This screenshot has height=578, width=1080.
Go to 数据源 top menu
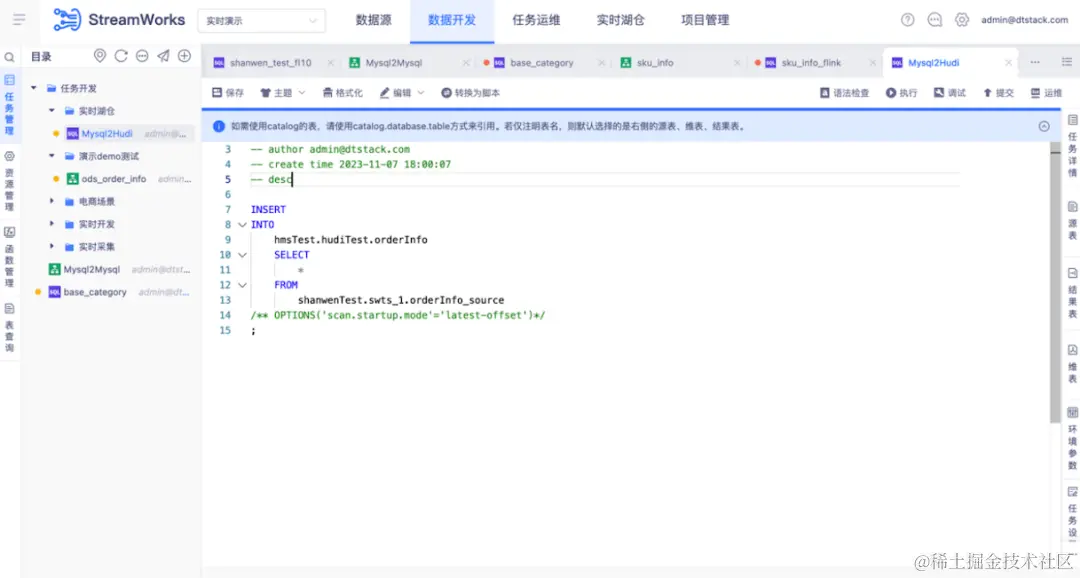373,20
